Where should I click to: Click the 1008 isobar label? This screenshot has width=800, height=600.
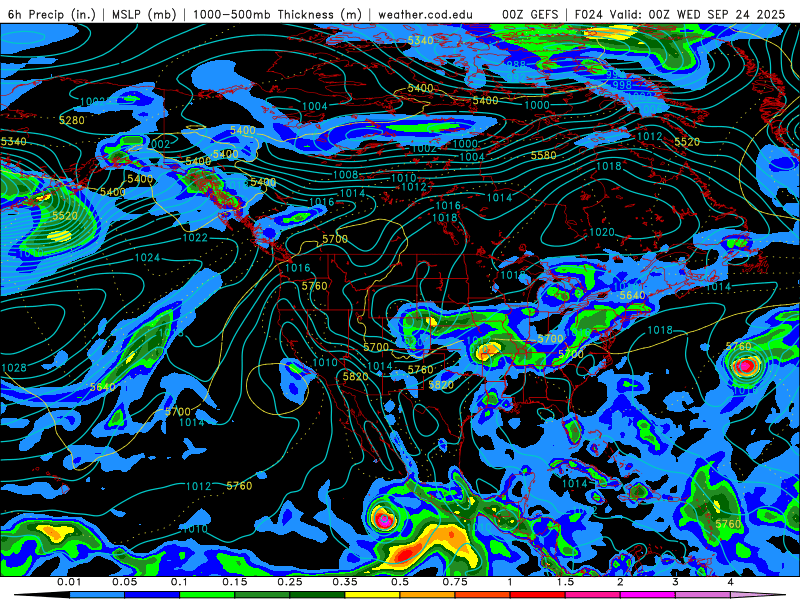click(345, 175)
